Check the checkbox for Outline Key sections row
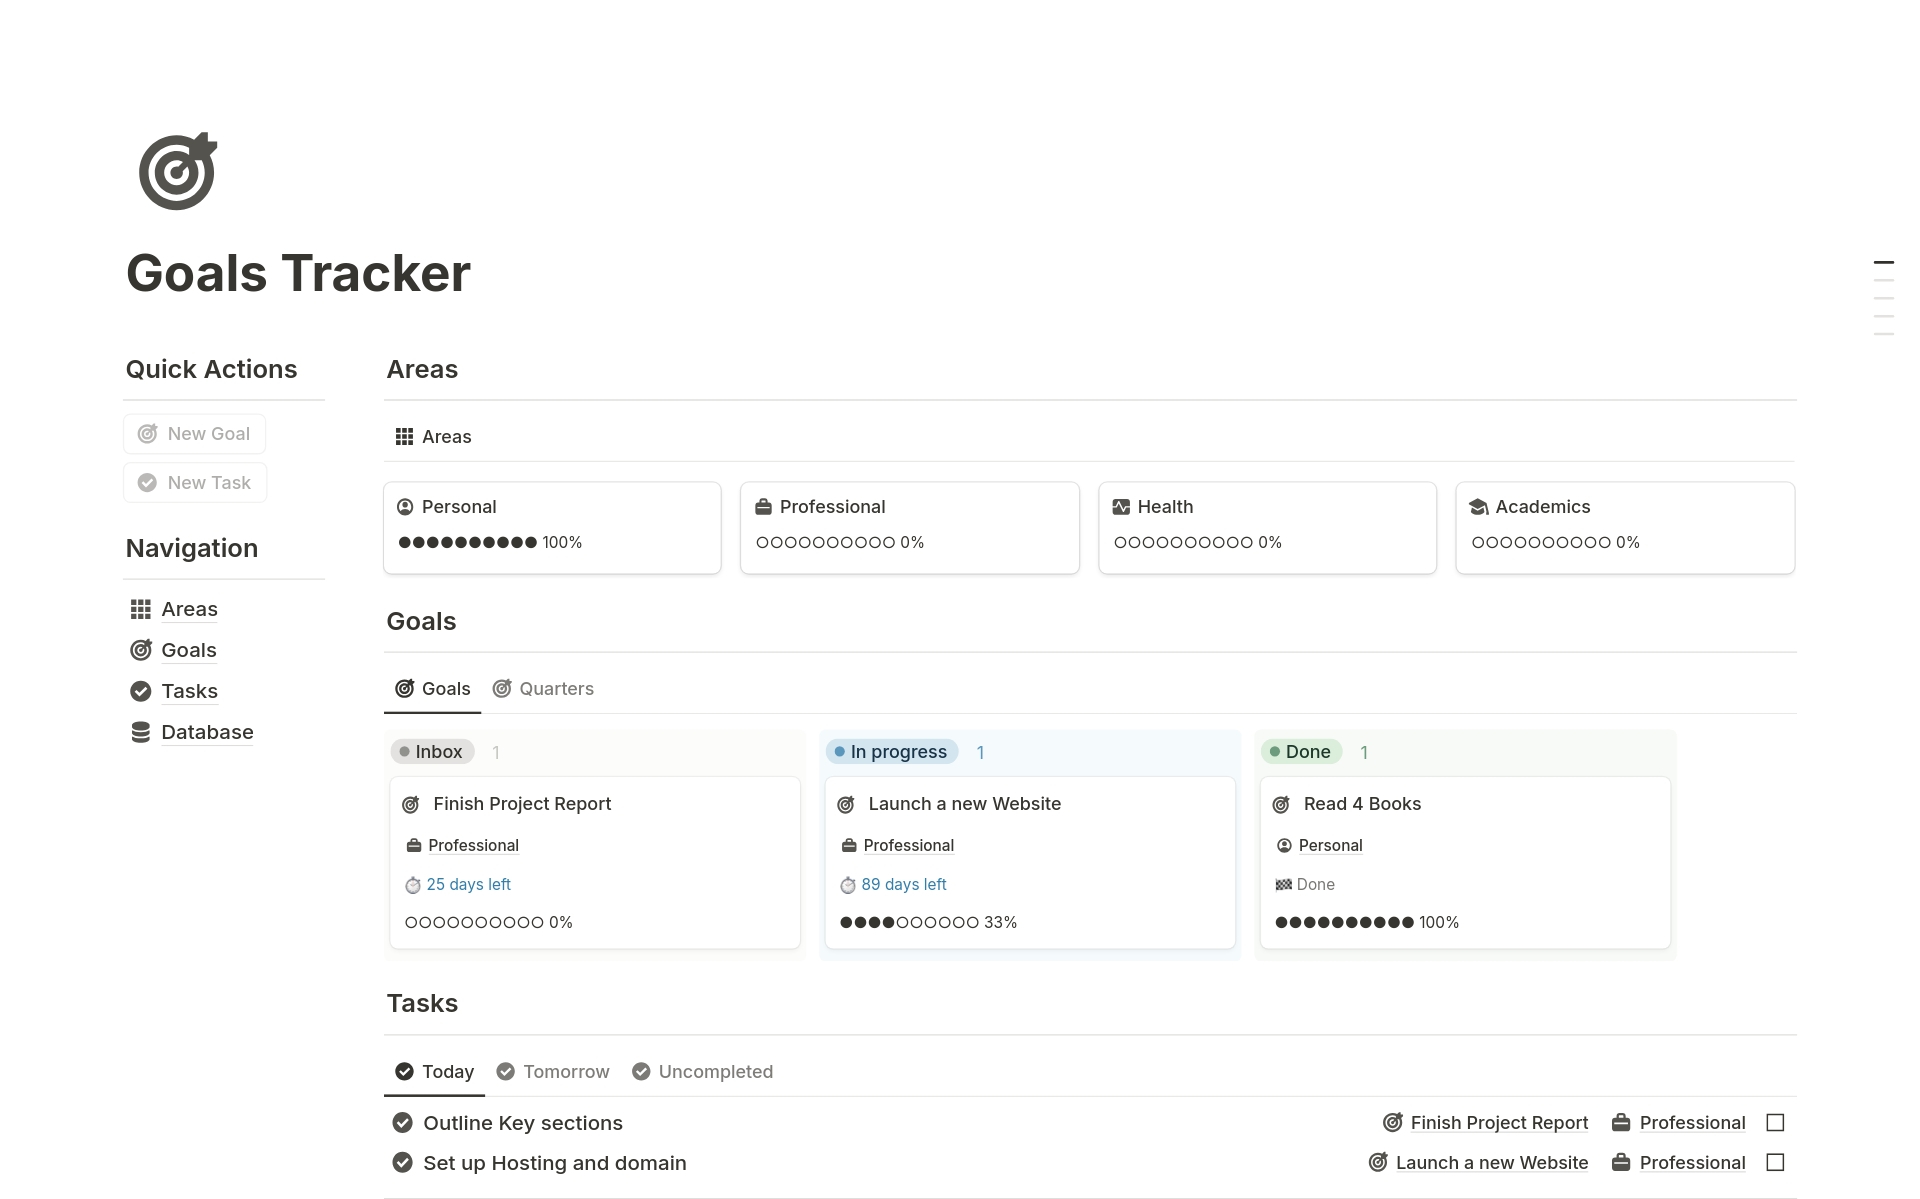 (x=1775, y=1122)
